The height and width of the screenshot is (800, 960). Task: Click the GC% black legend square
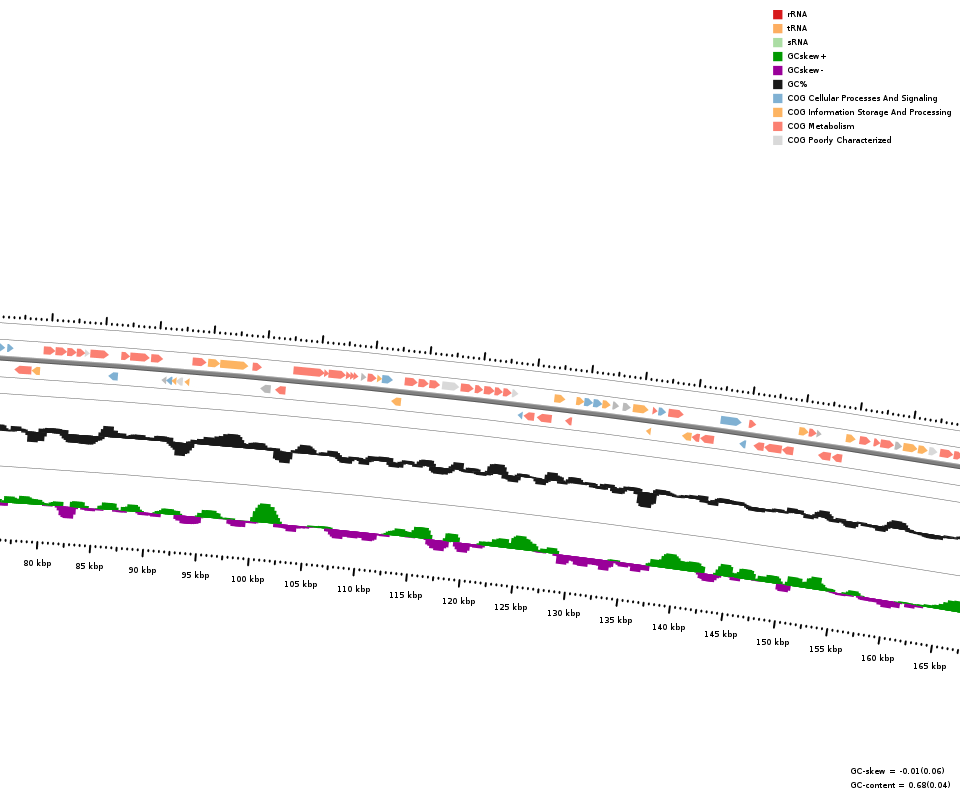(777, 84)
